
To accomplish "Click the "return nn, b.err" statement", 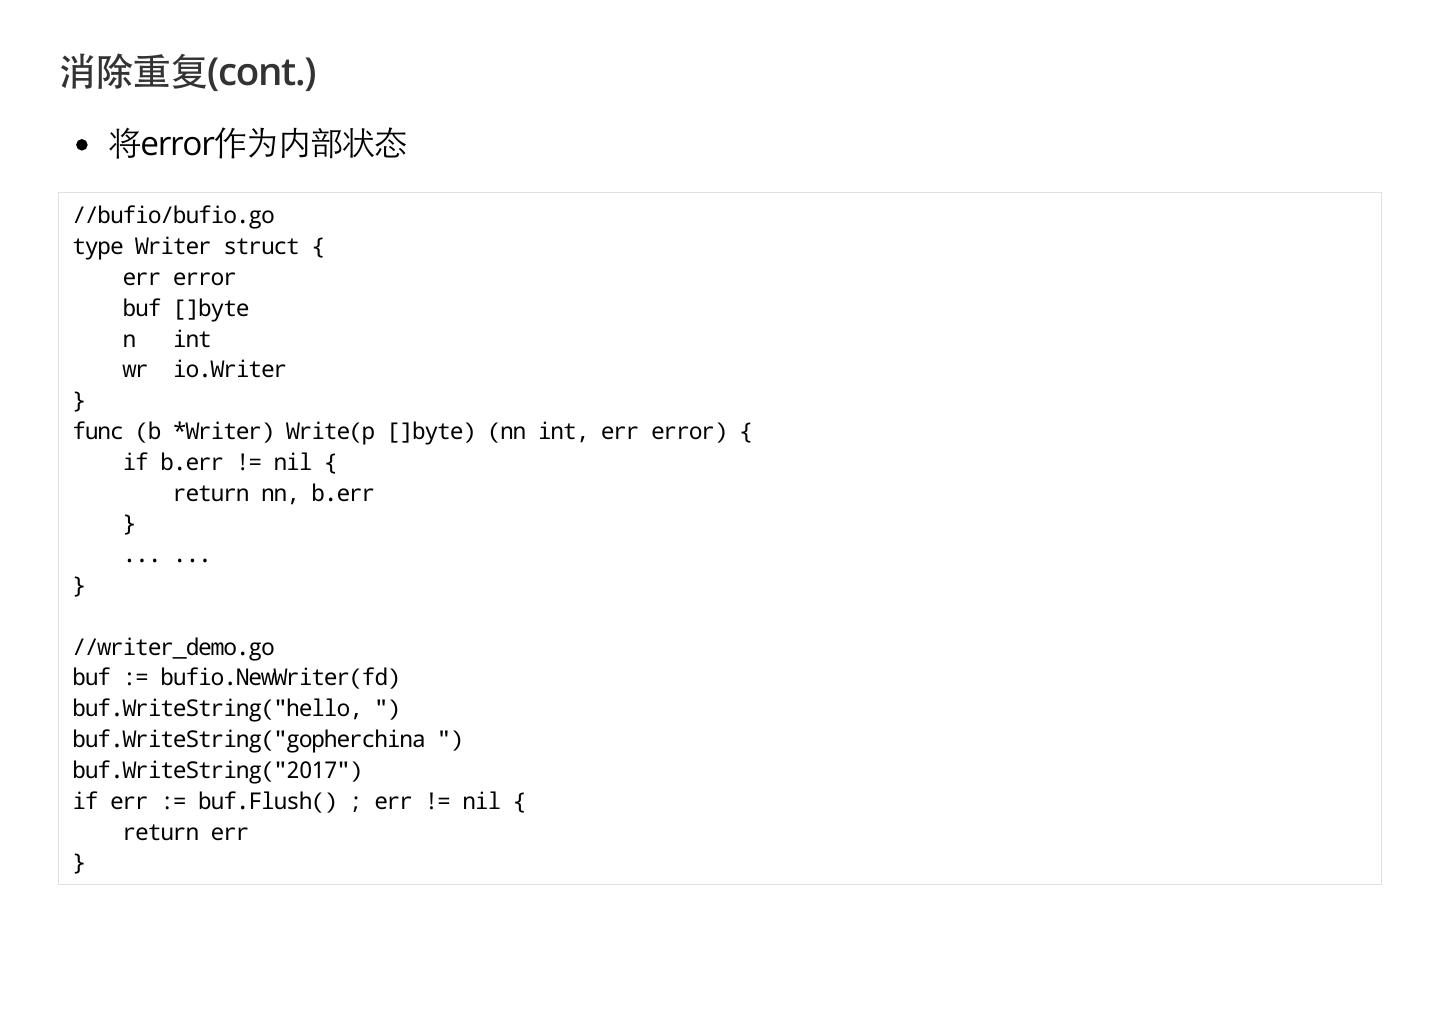I will (273, 494).
